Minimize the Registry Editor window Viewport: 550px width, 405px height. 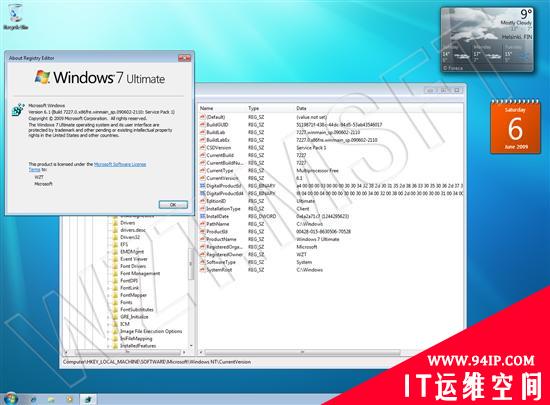pos(431,90)
